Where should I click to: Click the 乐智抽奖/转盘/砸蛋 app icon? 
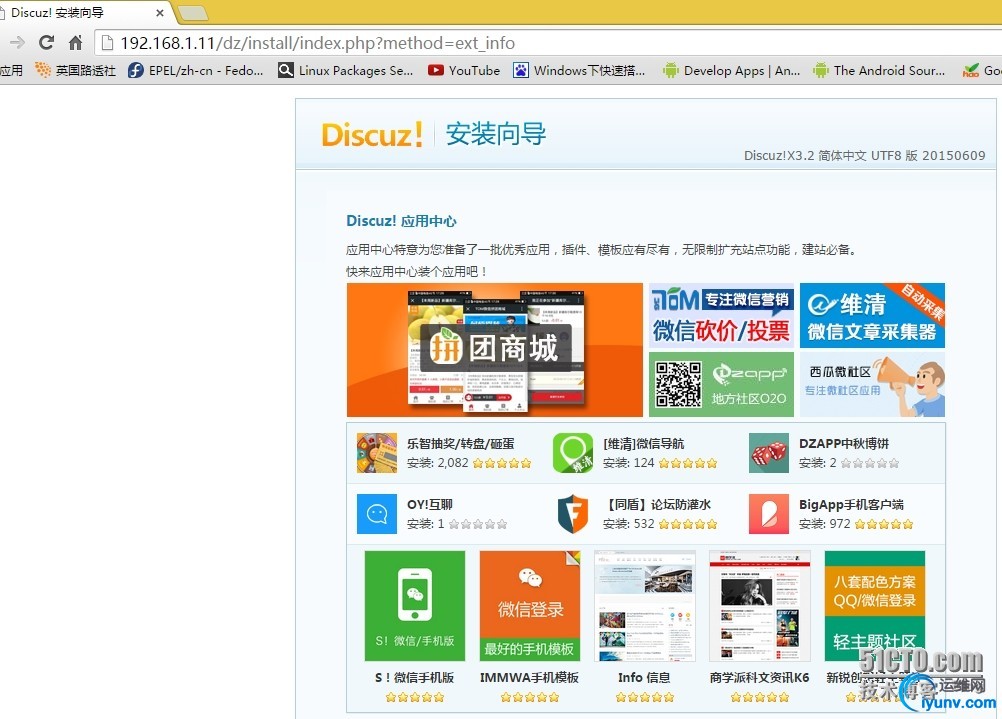pos(377,452)
